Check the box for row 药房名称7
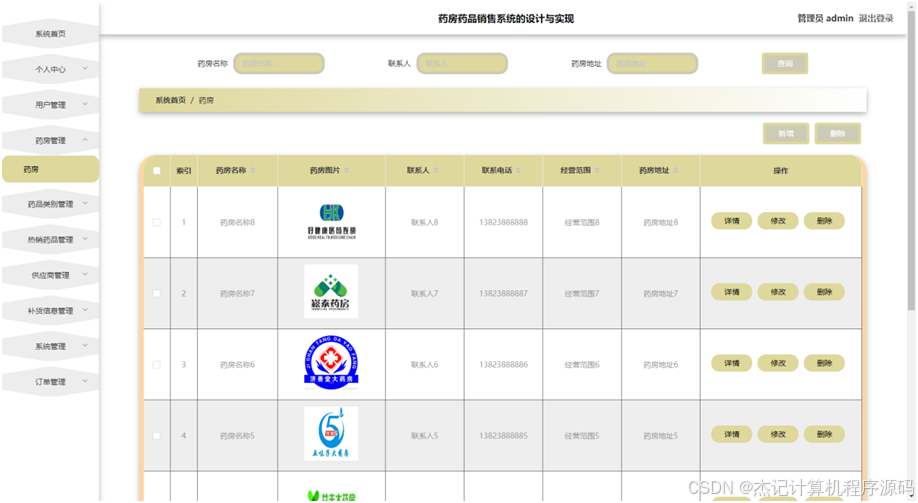 (x=156, y=293)
